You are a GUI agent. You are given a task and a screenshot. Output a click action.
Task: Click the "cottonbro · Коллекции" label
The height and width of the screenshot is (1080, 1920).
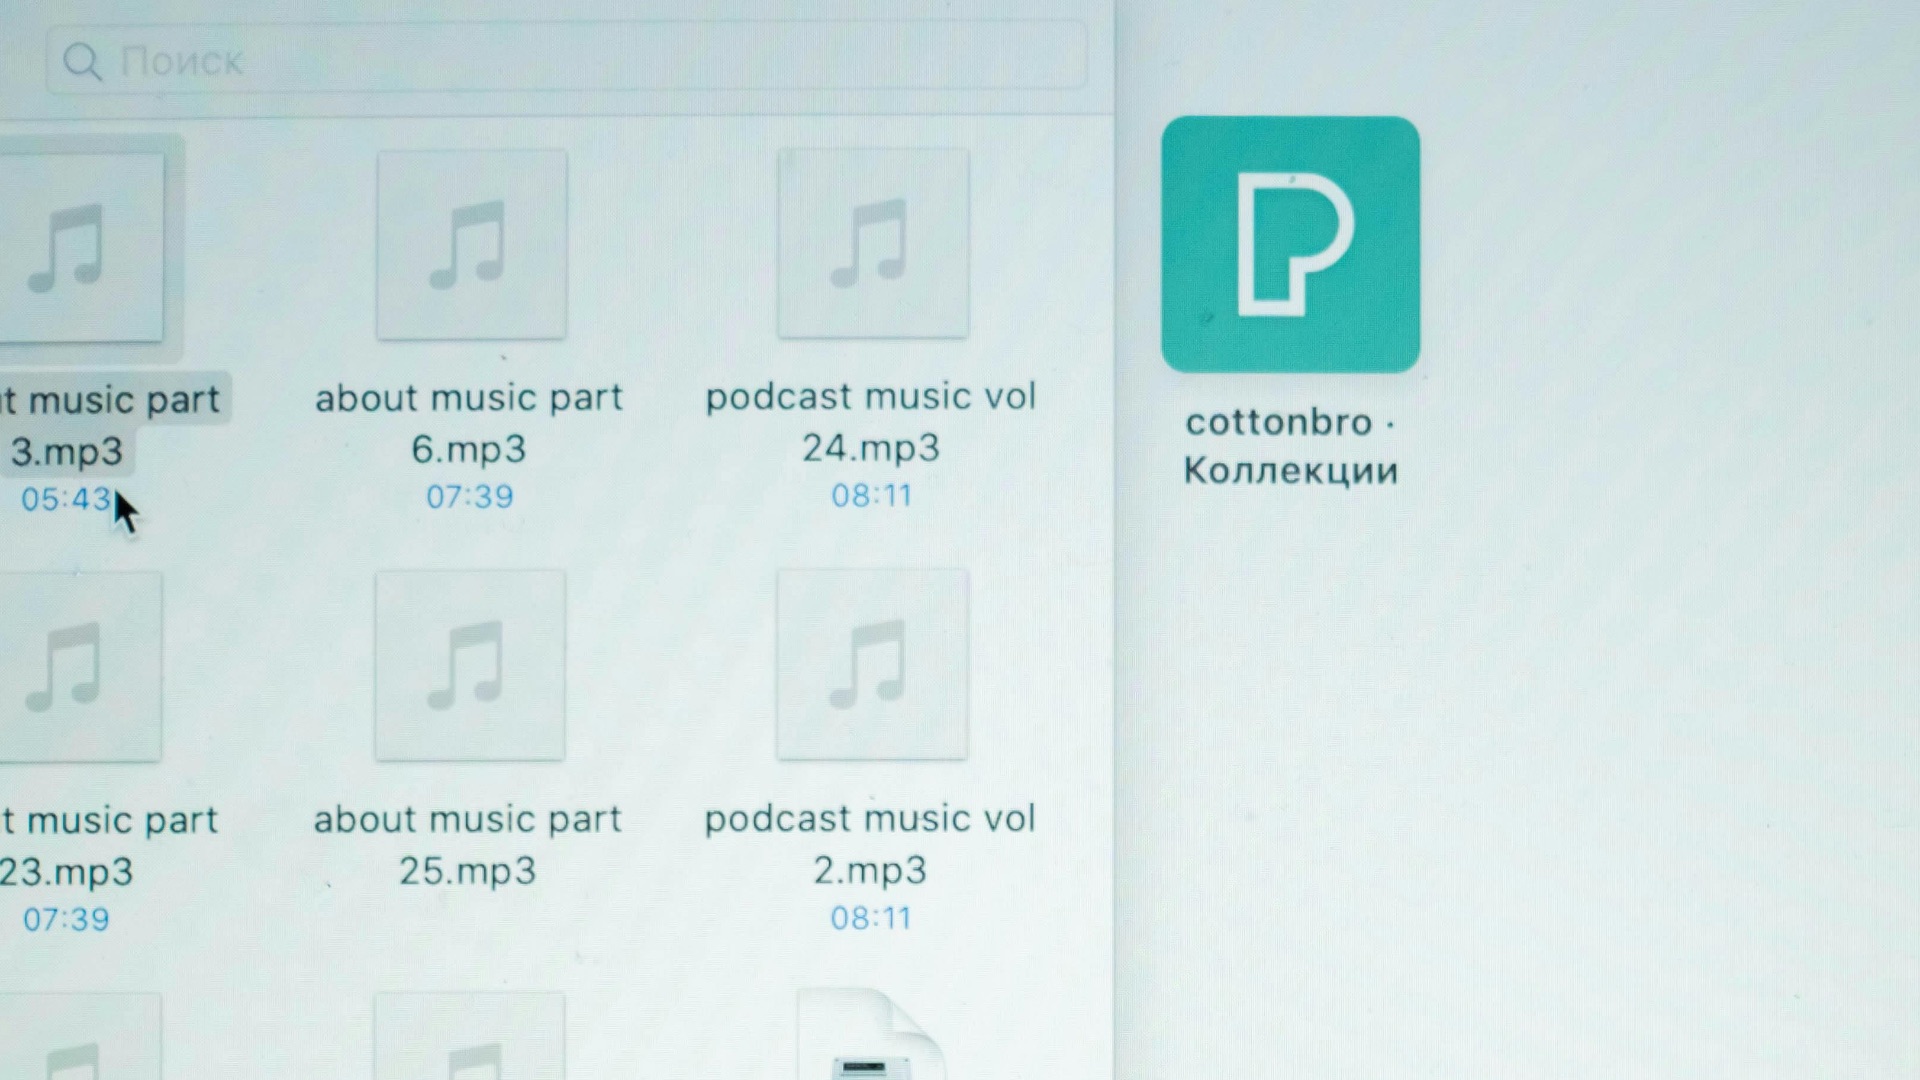tap(1290, 446)
